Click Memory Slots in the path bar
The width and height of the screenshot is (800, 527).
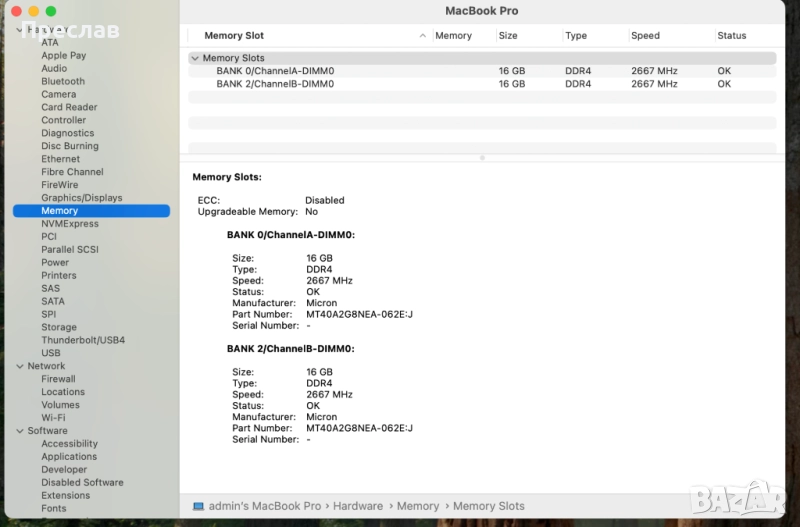[x=488, y=506]
